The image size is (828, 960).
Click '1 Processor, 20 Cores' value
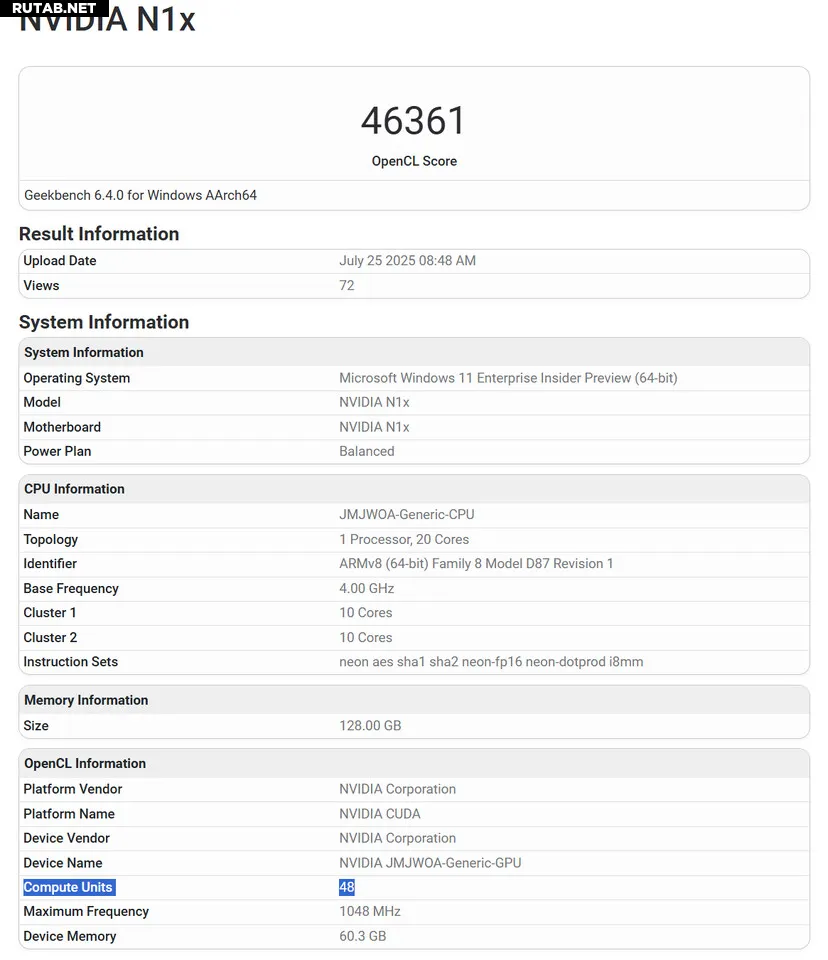(404, 539)
